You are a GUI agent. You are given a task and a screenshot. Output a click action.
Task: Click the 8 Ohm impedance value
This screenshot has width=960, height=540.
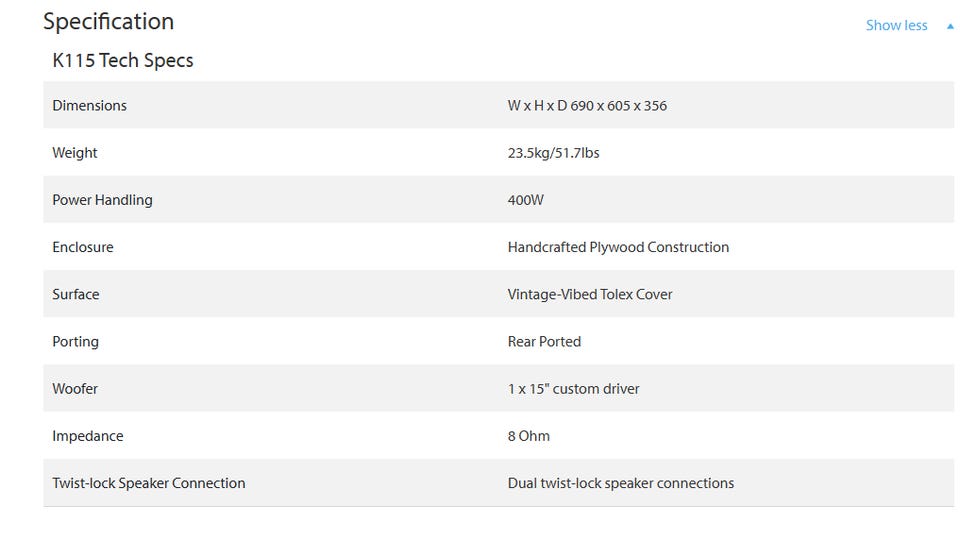point(528,435)
